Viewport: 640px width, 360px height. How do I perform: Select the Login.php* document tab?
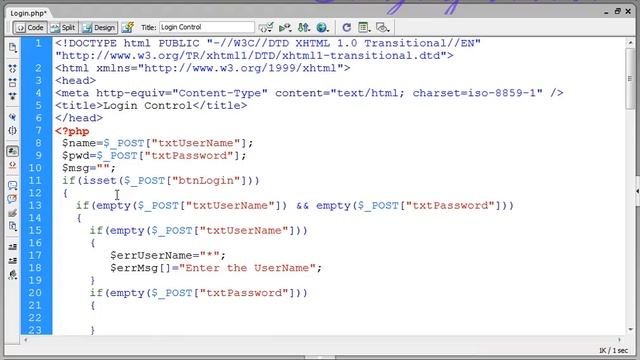pyautogui.click(x=28, y=13)
